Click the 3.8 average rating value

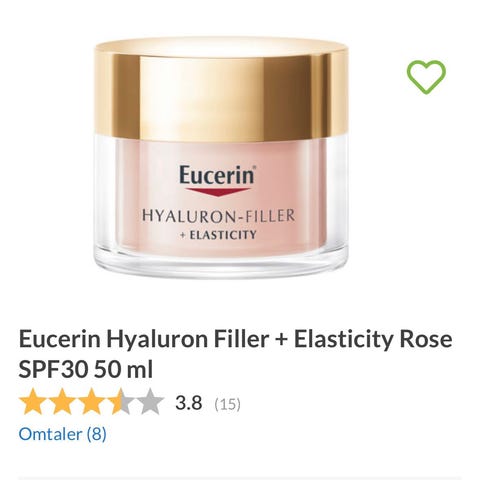189,403
